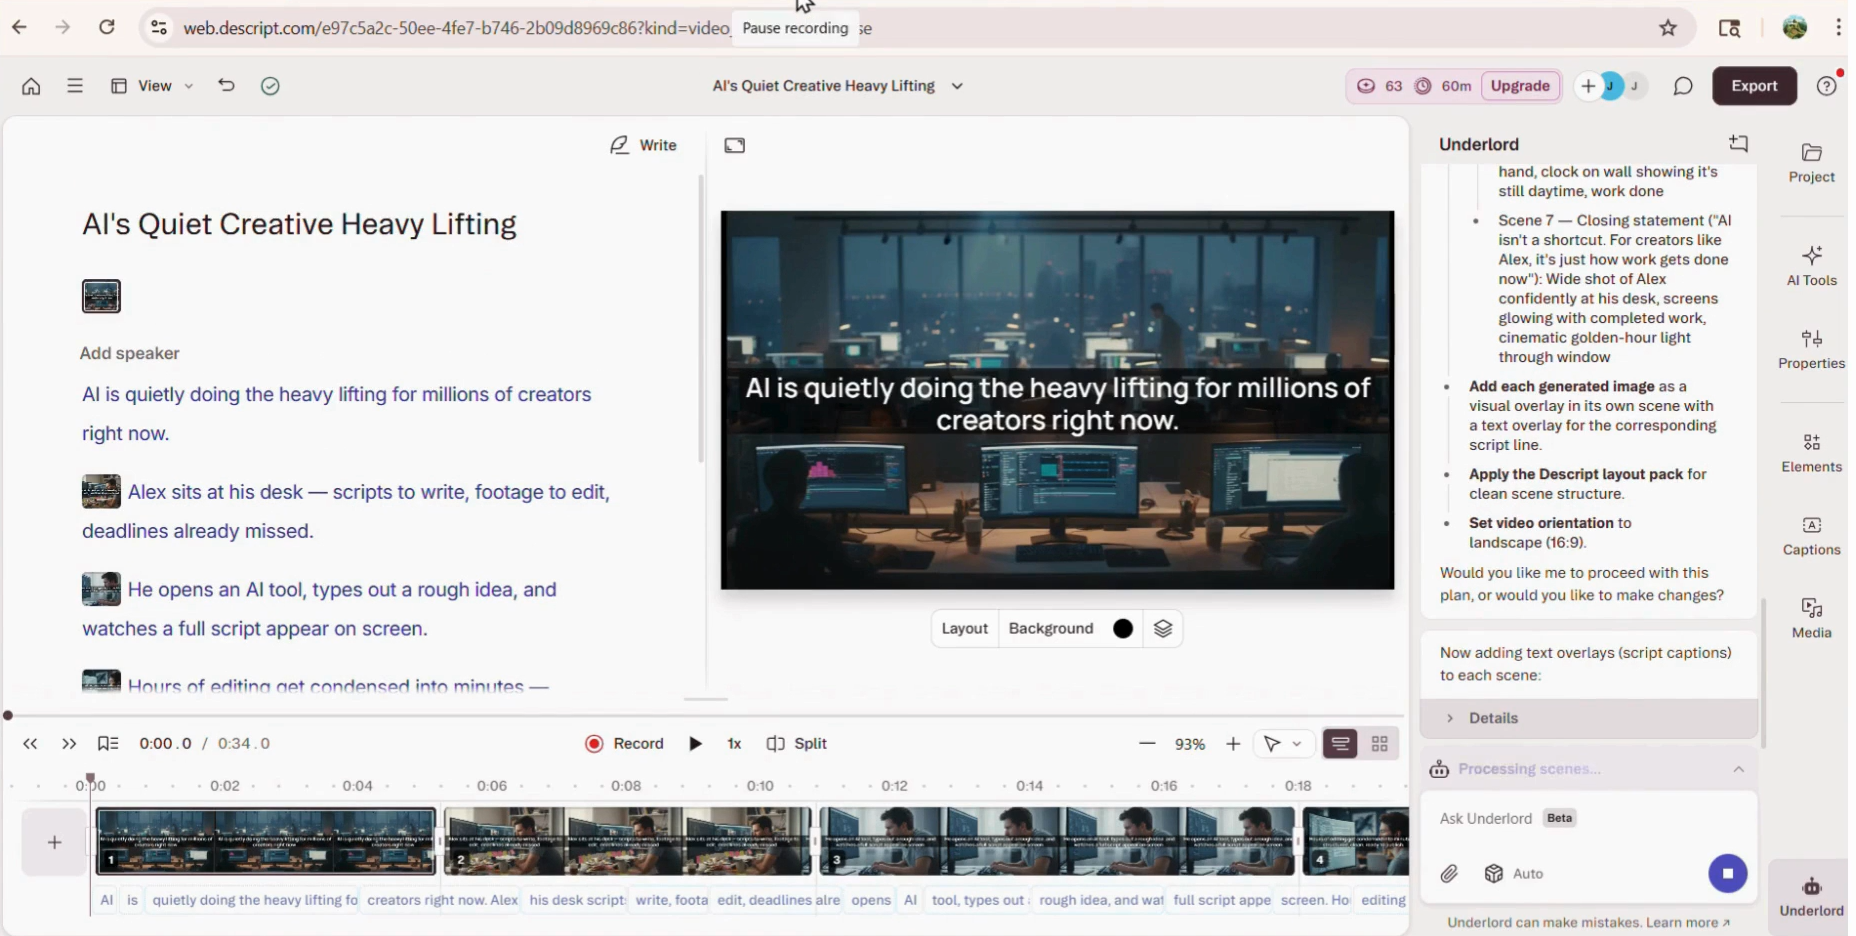Start a new Underlord chat
Image resolution: width=1856 pixels, height=936 pixels.
(x=1739, y=144)
